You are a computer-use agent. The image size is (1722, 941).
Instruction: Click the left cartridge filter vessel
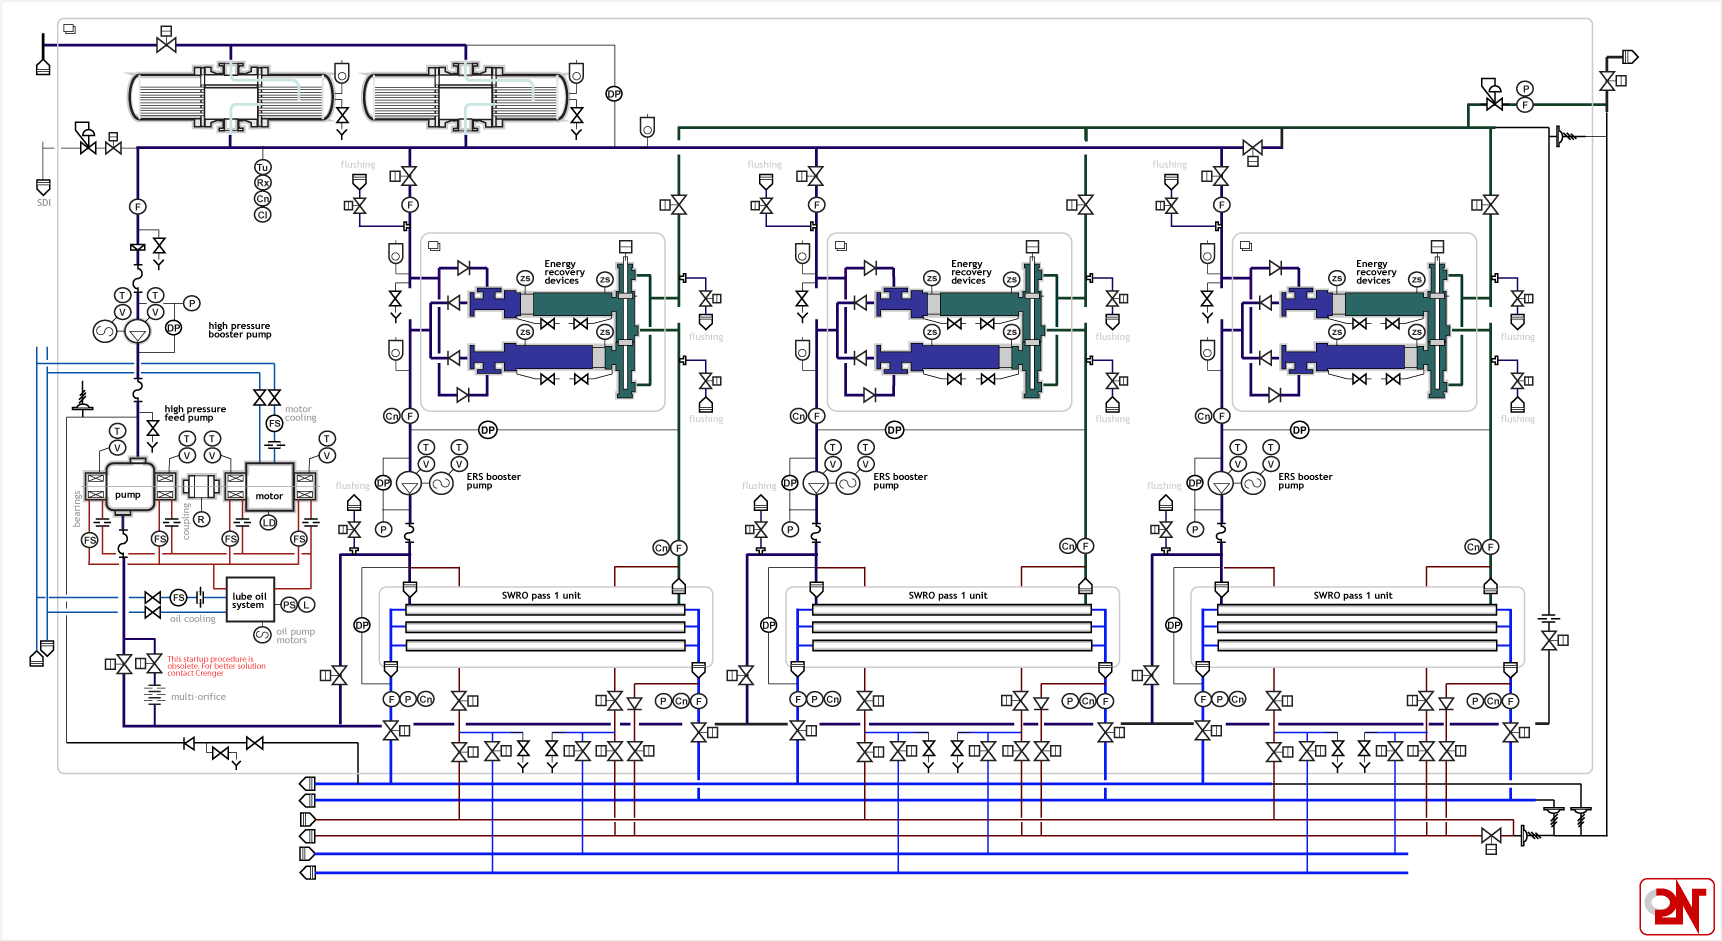(231, 97)
